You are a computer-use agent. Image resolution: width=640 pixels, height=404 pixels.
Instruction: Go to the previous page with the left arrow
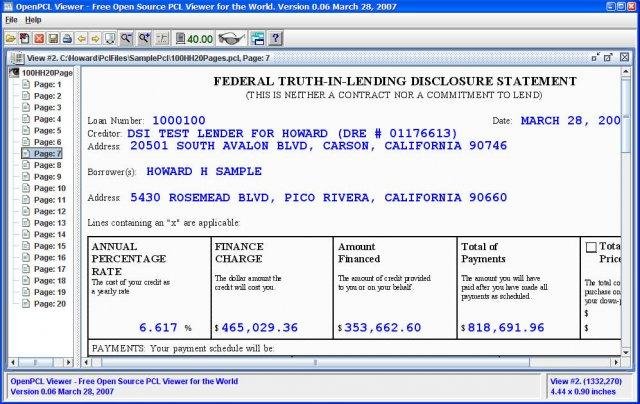pyautogui.click(x=82, y=39)
